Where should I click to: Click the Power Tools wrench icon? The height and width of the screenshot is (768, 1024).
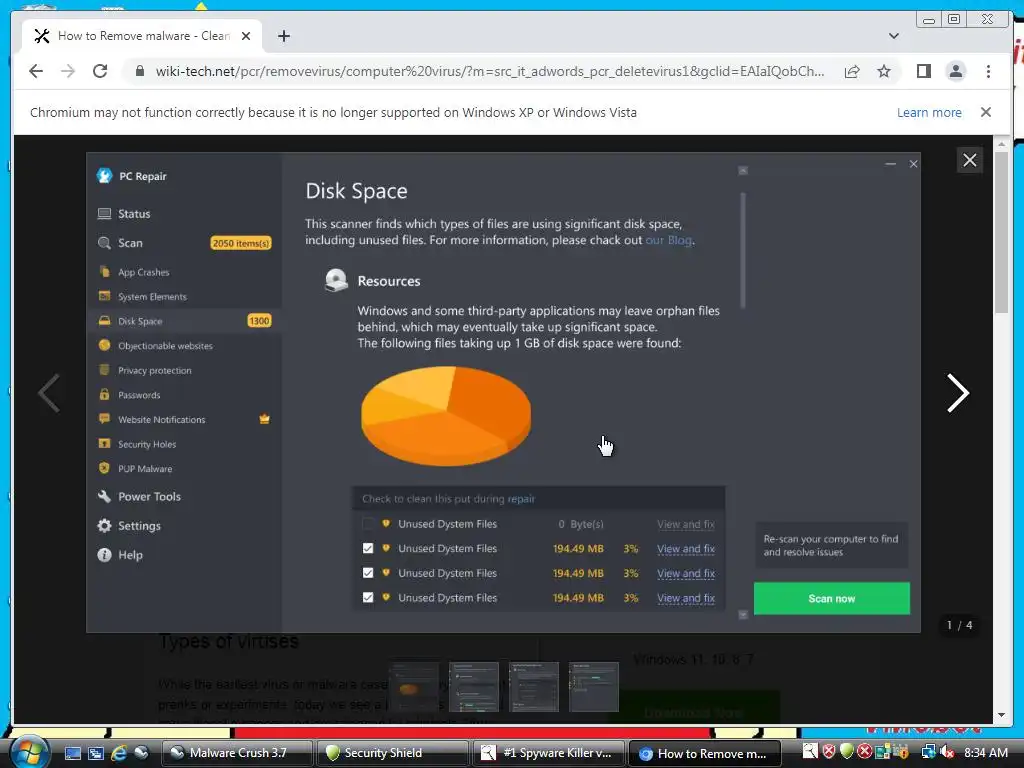(104, 496)
